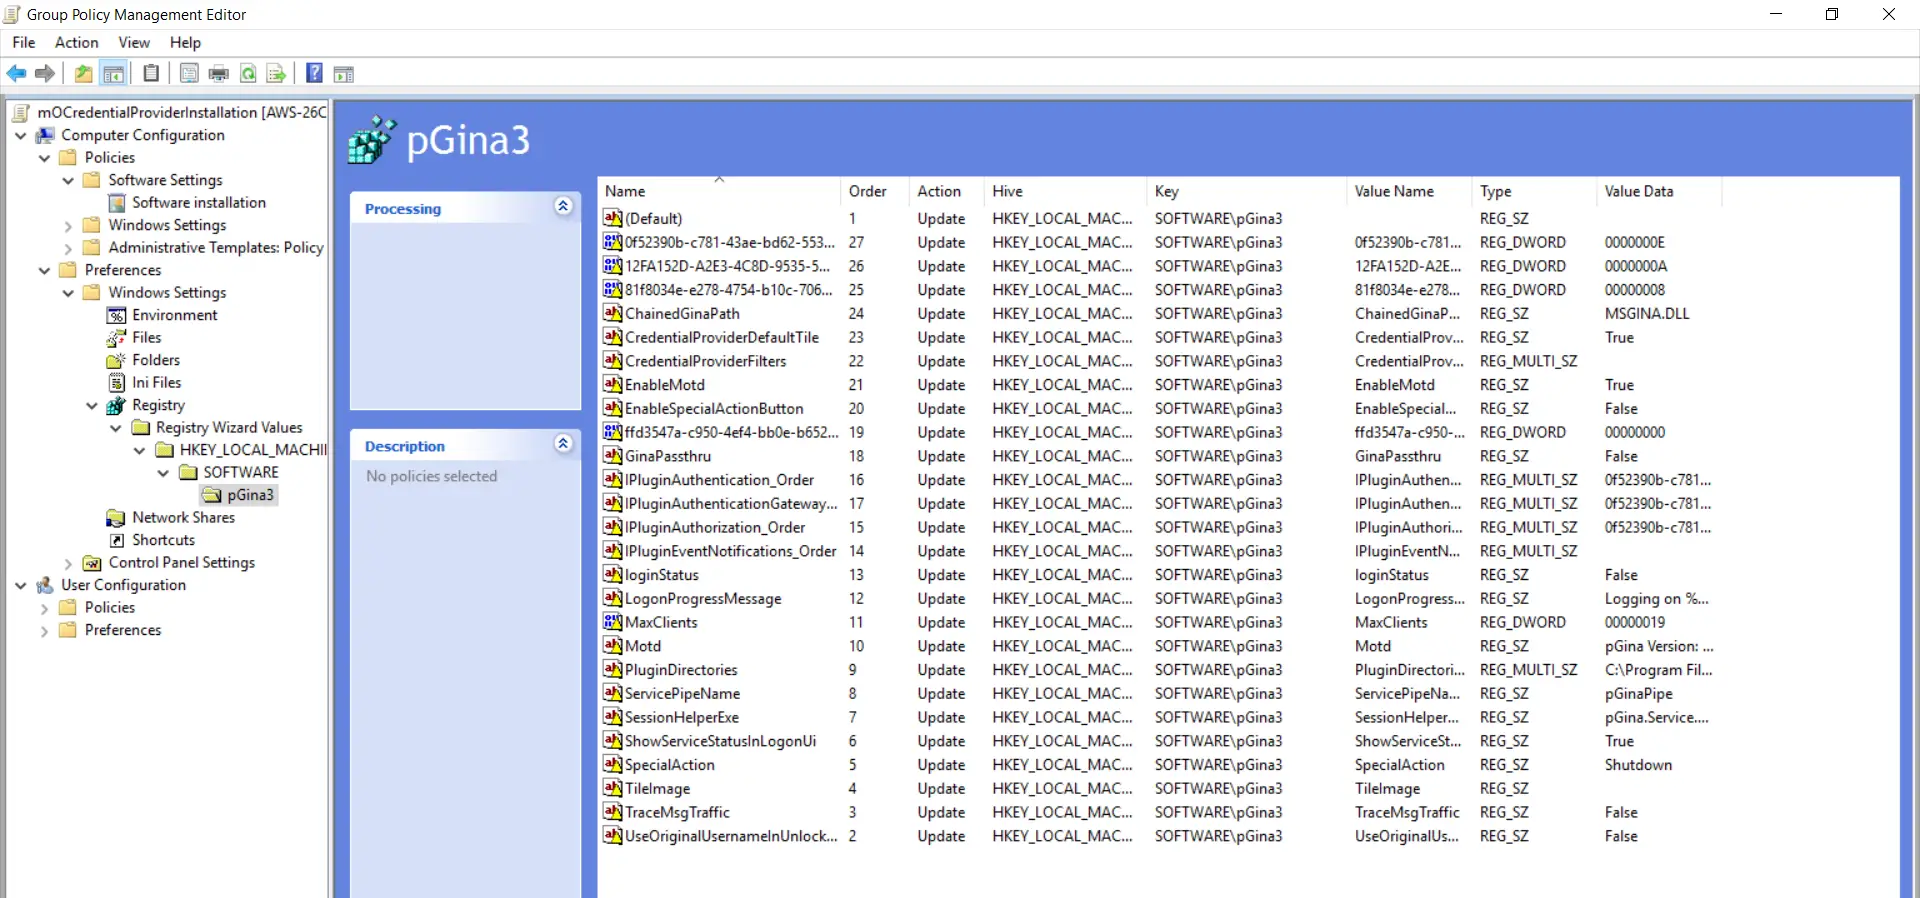
Task: Collapse the Software Settings node
Action: (68, 180)
